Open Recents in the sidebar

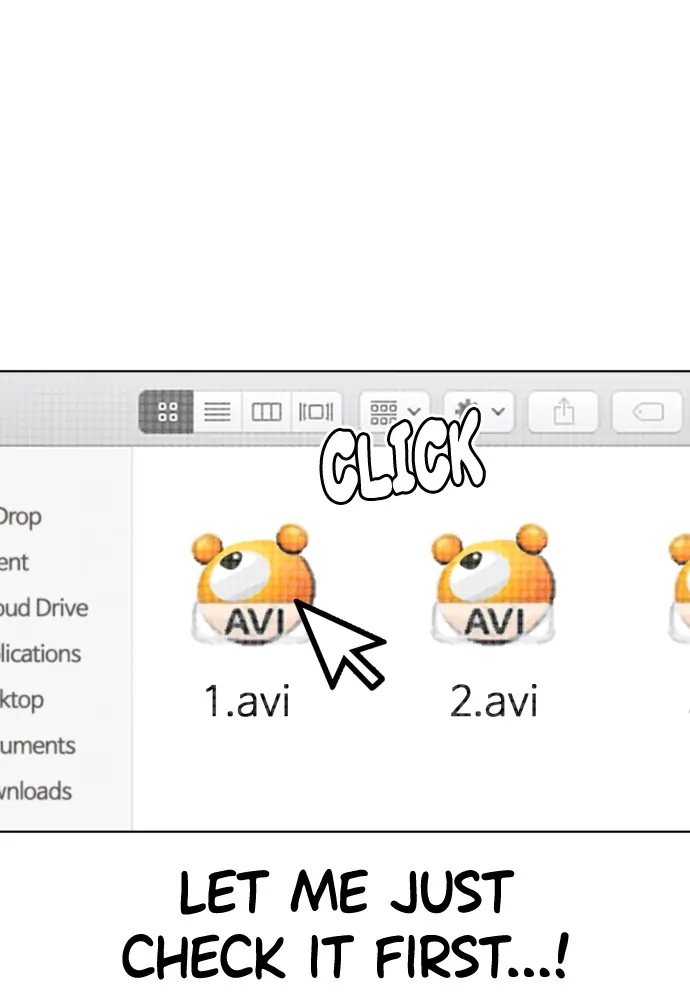(14, 562)
